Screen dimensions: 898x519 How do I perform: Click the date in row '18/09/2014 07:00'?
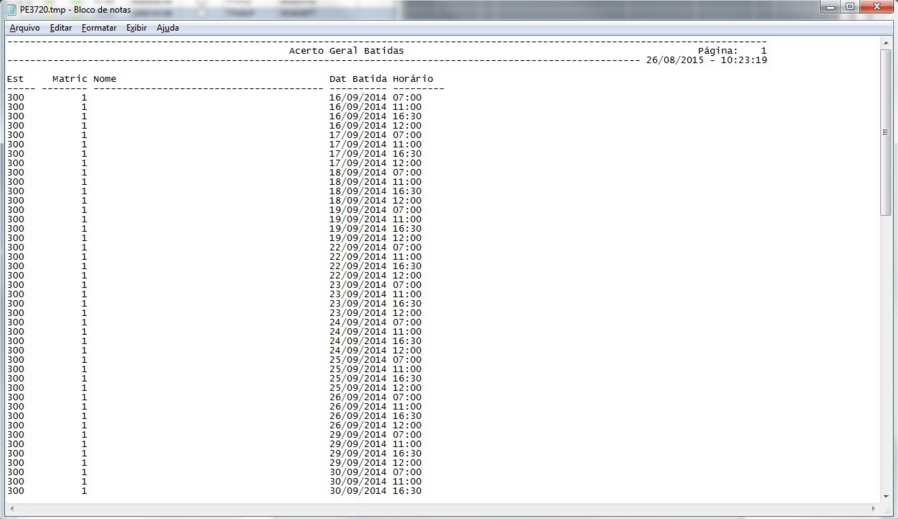click(358, 172)
